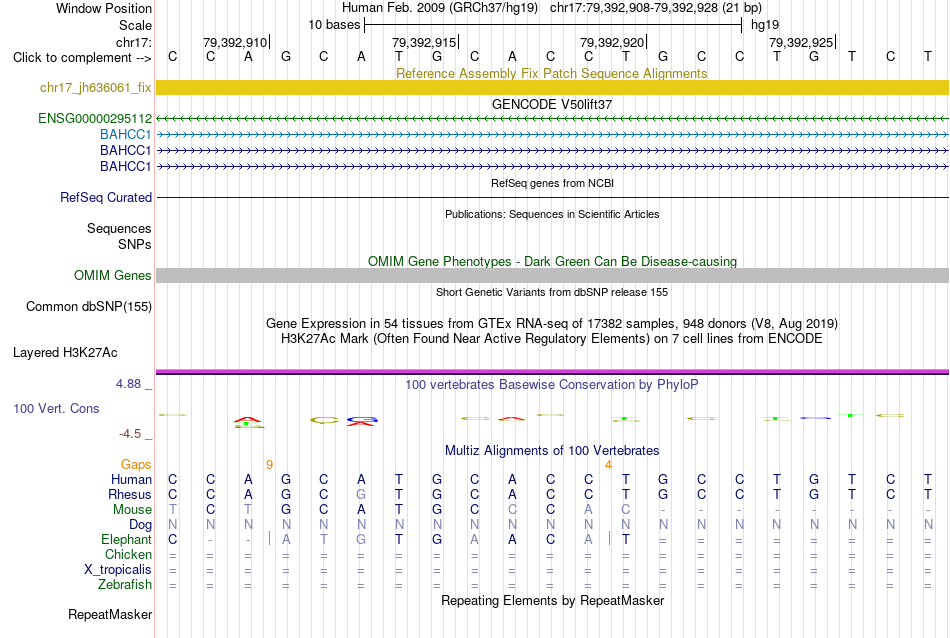Click the 'Click to complement -->' label
950x638 pixels.
(x=82, y=58)
